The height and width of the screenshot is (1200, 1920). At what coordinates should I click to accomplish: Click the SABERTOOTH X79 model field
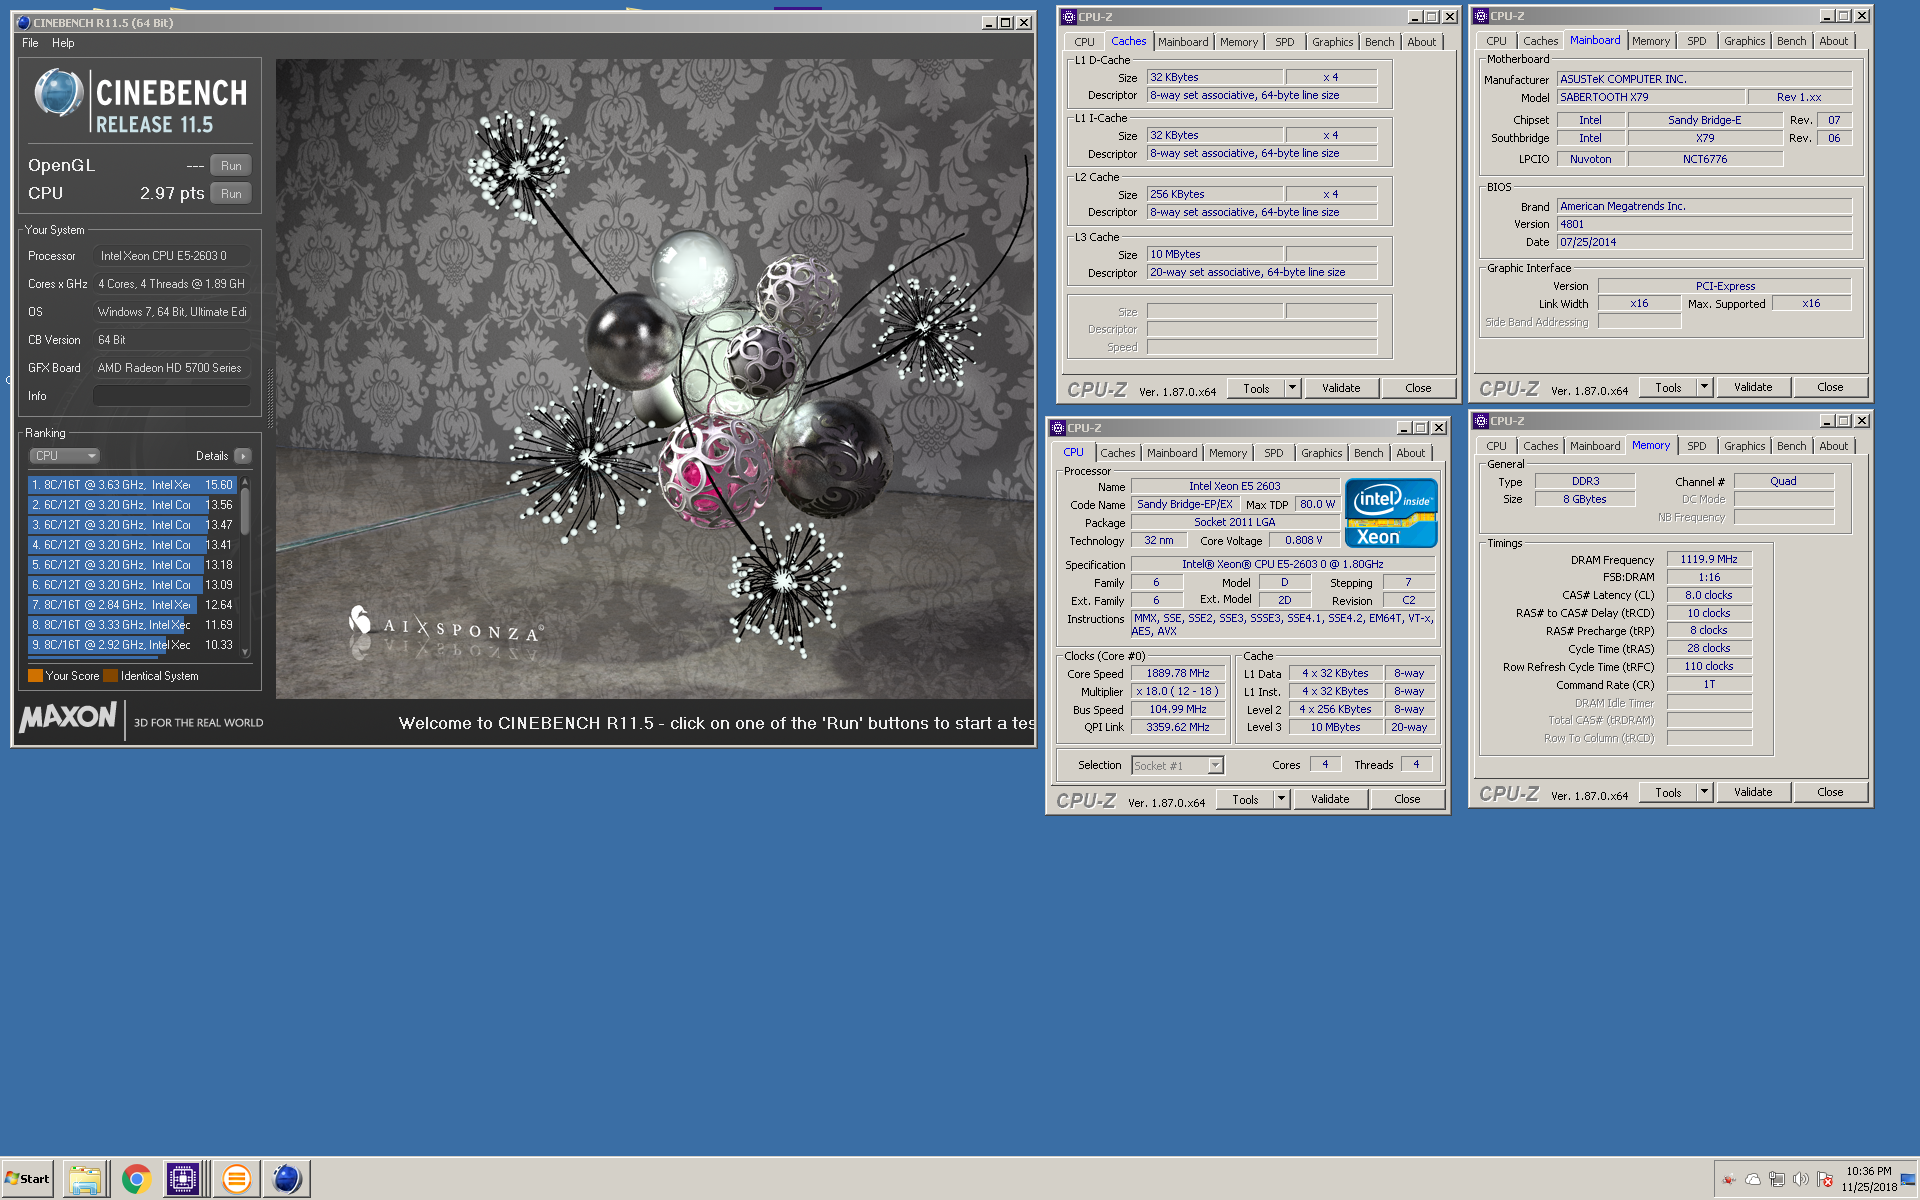(1651, 97)
